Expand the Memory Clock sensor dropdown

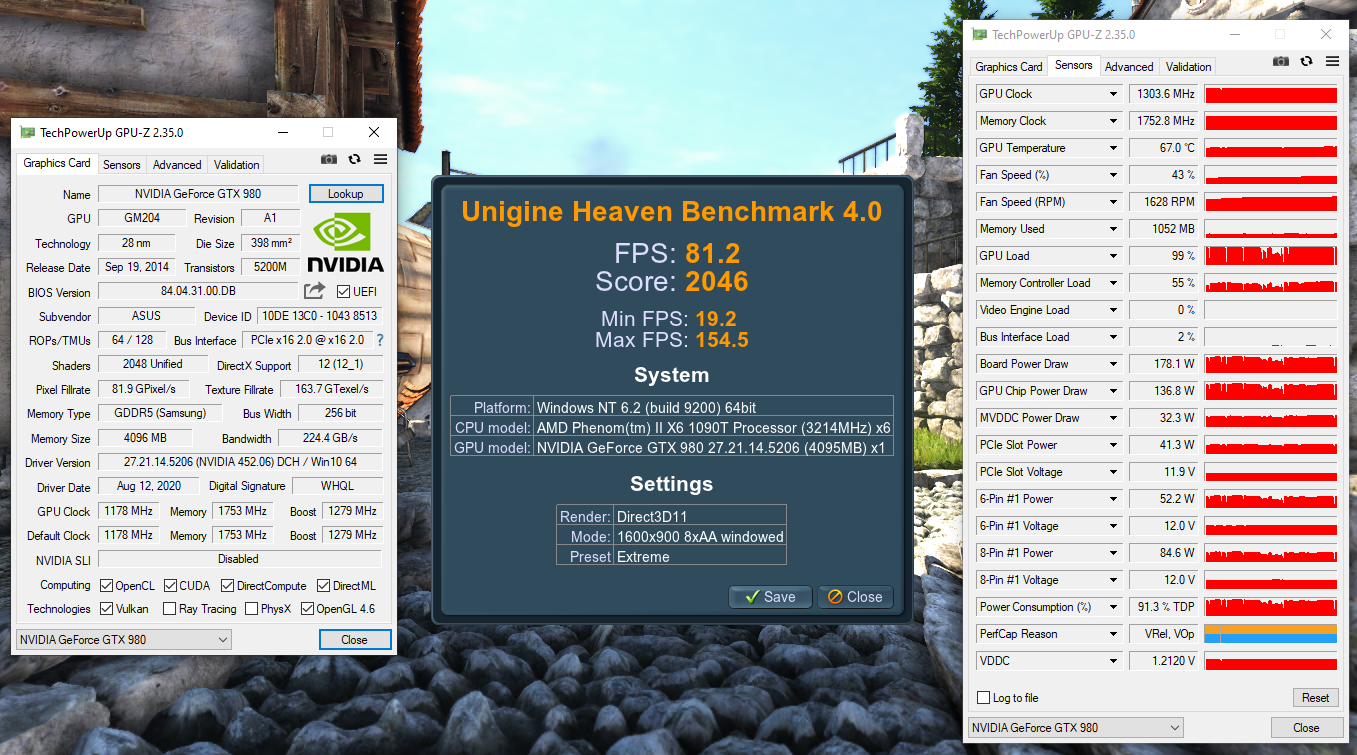tap(1113, 121)
